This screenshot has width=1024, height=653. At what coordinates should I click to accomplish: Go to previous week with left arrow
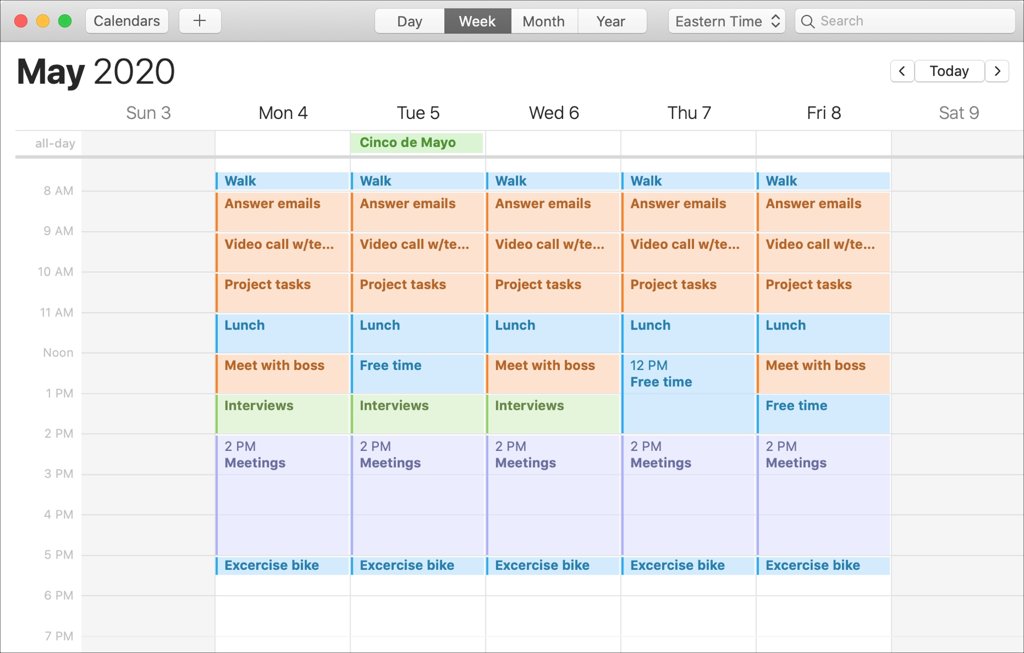[x=902, y=71]
